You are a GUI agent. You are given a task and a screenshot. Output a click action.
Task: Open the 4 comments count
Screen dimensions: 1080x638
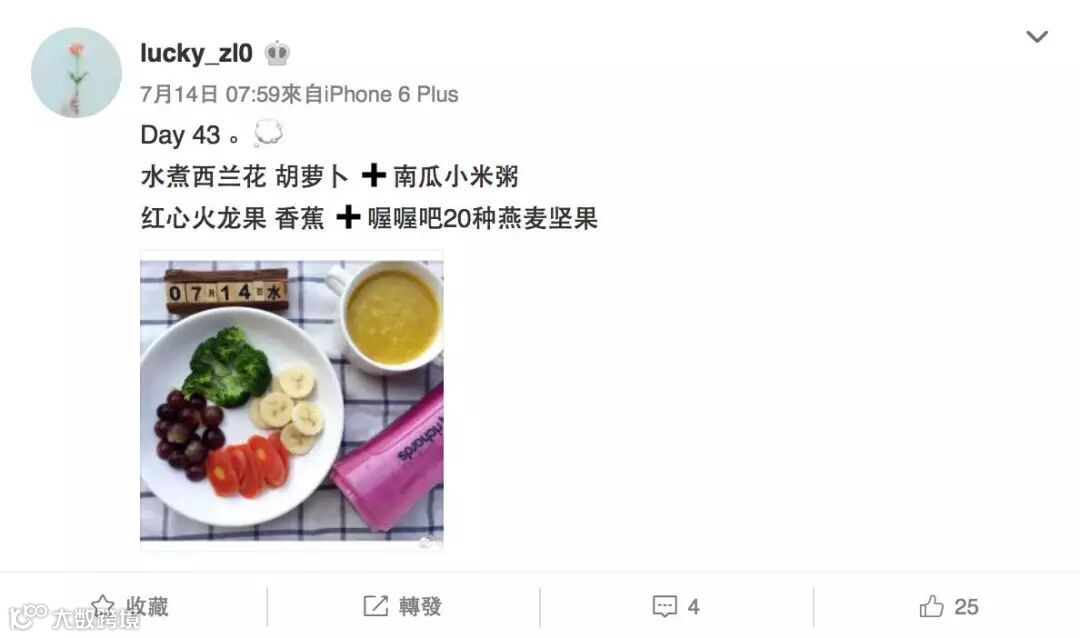694,607
